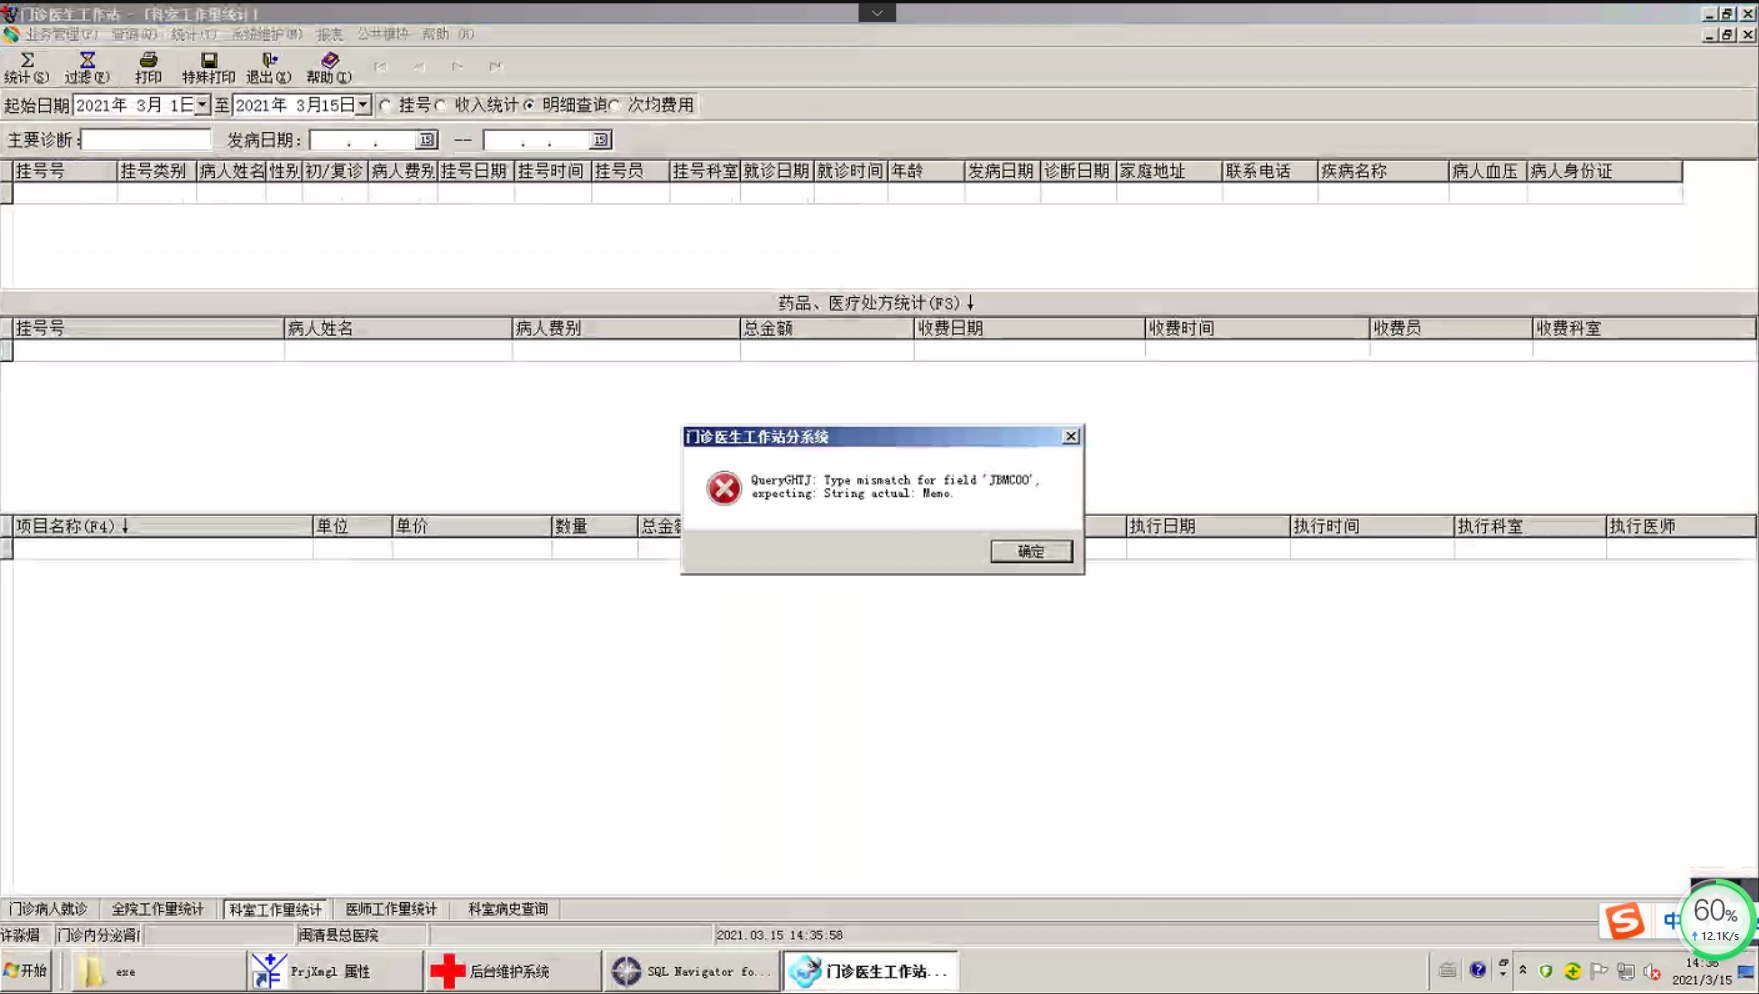Image resolution: width=1759 pixels, height=994 pixels.
Task: Click the 特殊打印 special print icon
Action: 208,67
